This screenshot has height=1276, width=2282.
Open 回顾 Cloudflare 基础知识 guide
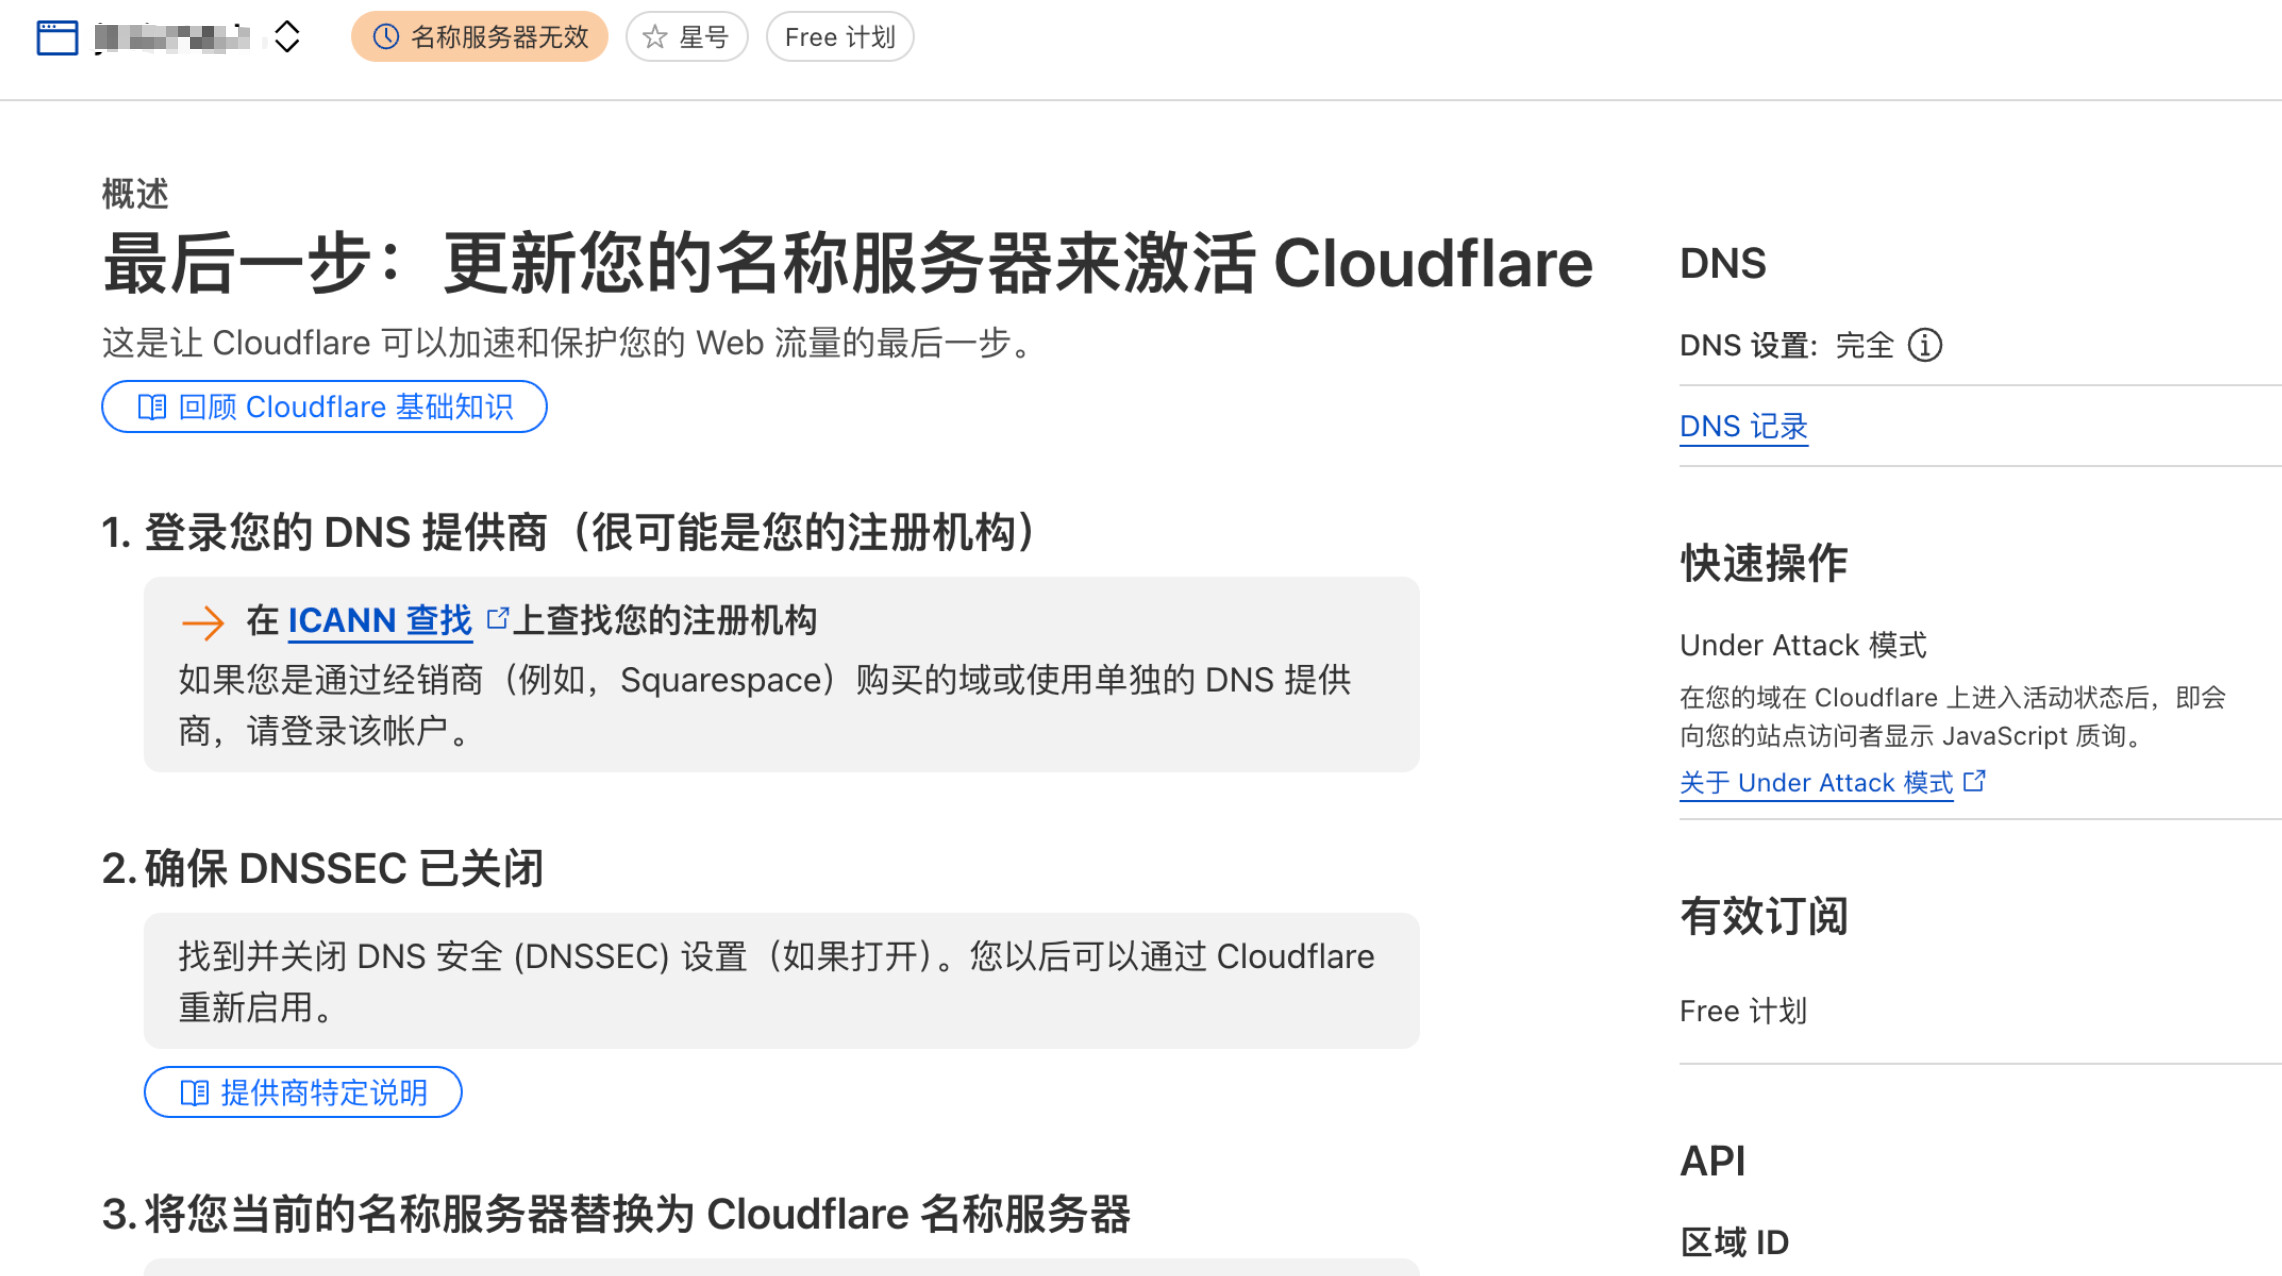click(x=324, y=407)
